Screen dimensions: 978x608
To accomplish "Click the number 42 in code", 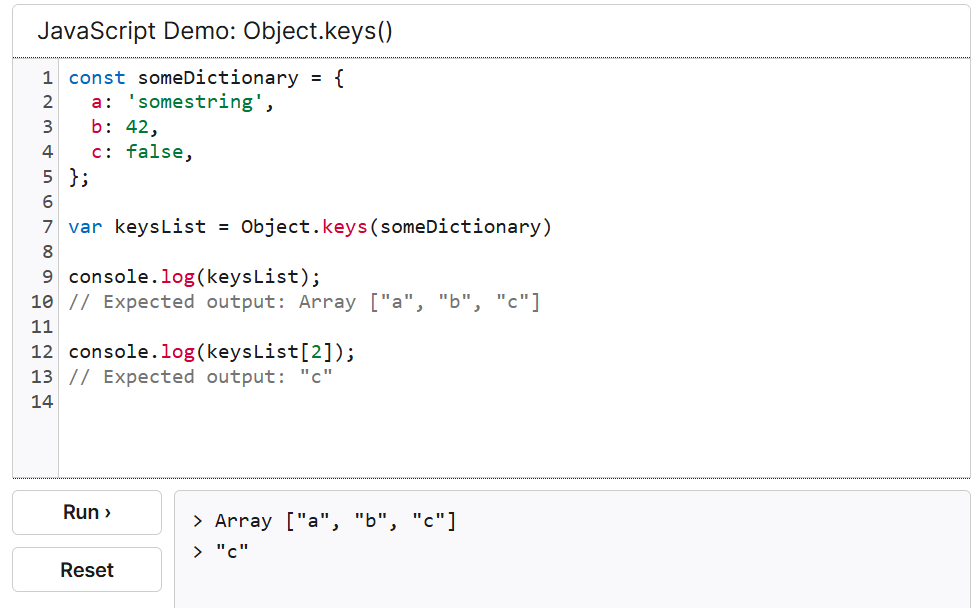I will (x=137, y=127).
